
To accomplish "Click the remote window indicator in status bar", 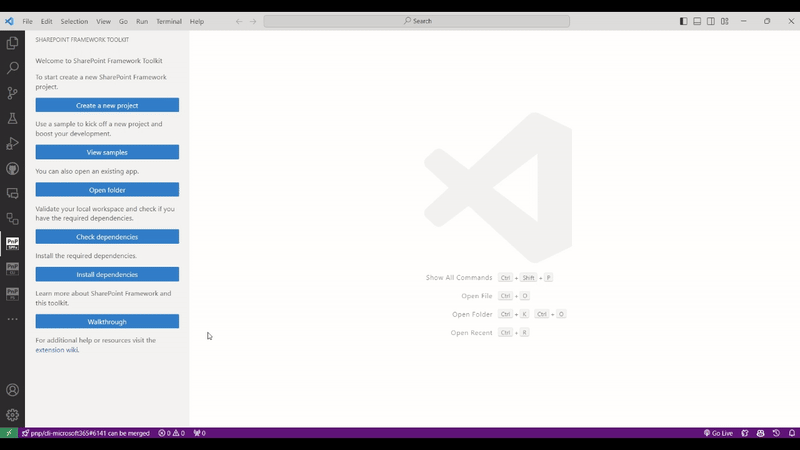I will coord(9,433).
